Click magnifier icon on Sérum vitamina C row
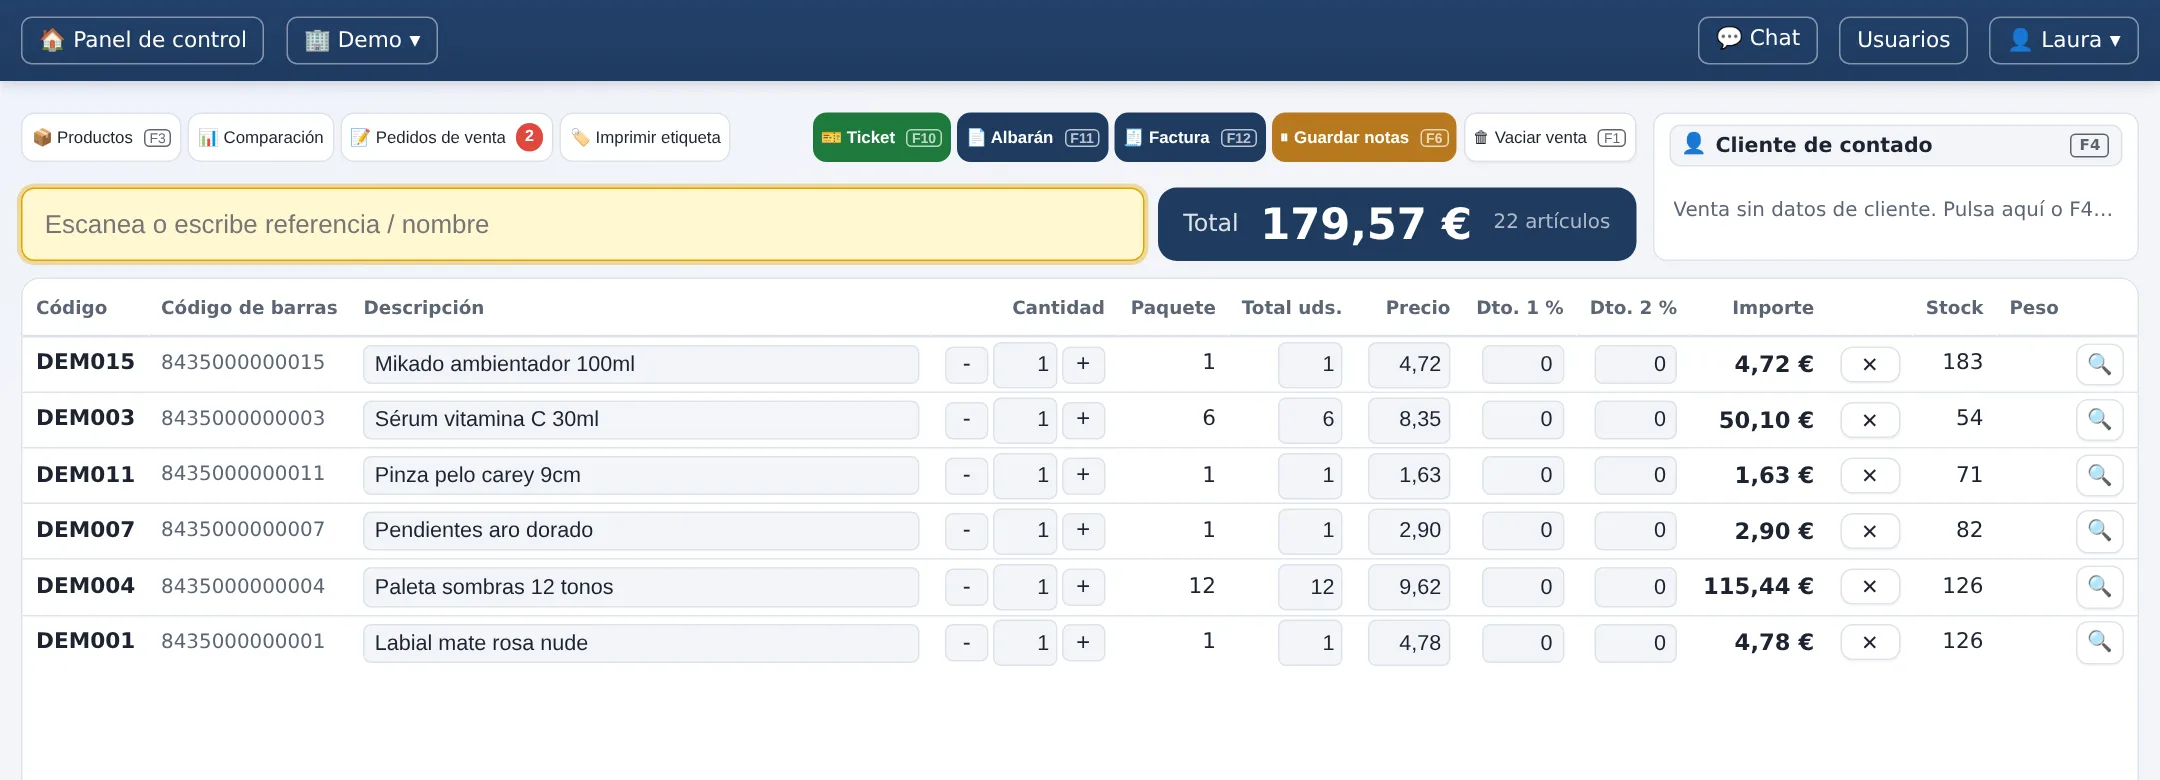This screenshot has height=780, width=2160. [x=2099, y=420]
